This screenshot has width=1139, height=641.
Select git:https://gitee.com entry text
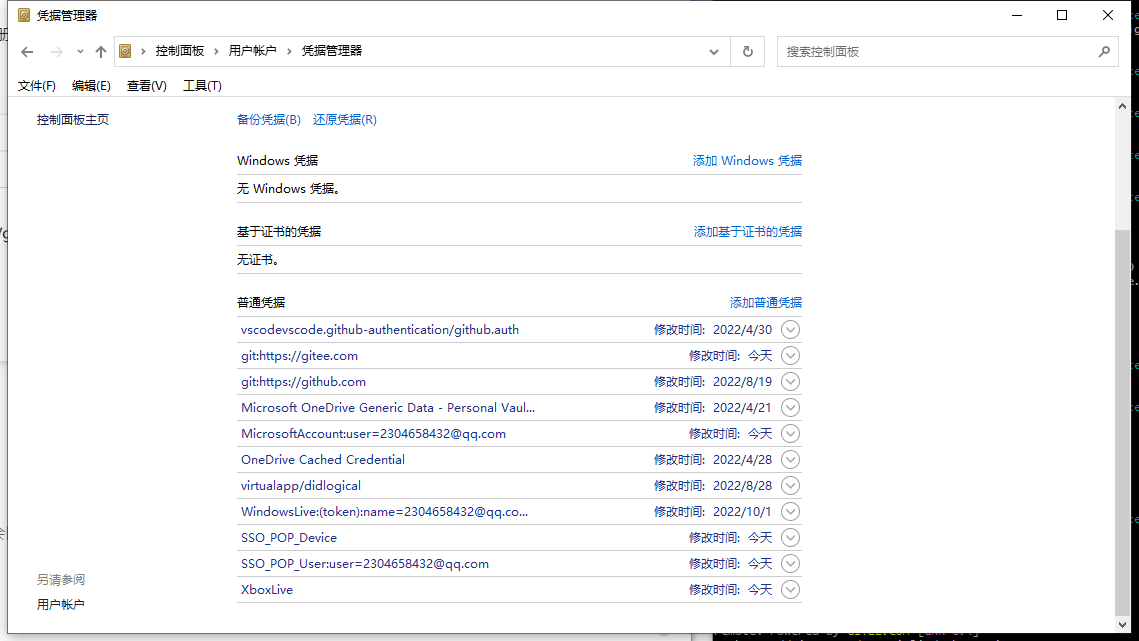pos(299,356)
